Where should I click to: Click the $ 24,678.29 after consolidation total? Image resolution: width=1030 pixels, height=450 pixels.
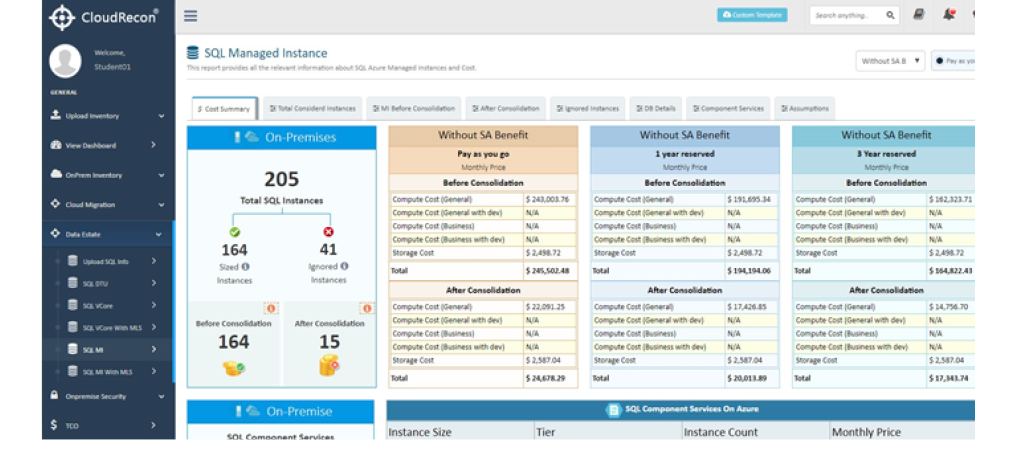[x=545, y=378]
